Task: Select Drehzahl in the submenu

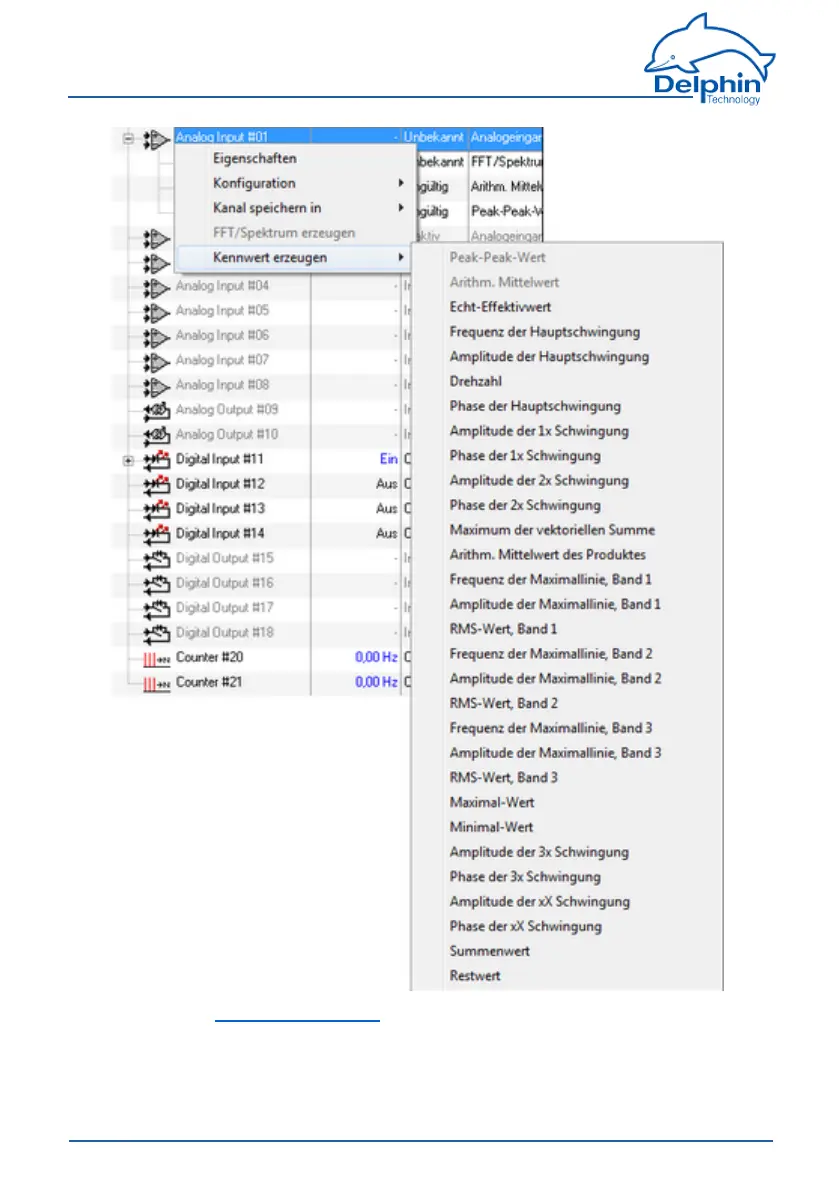Action: pos(567,381)
